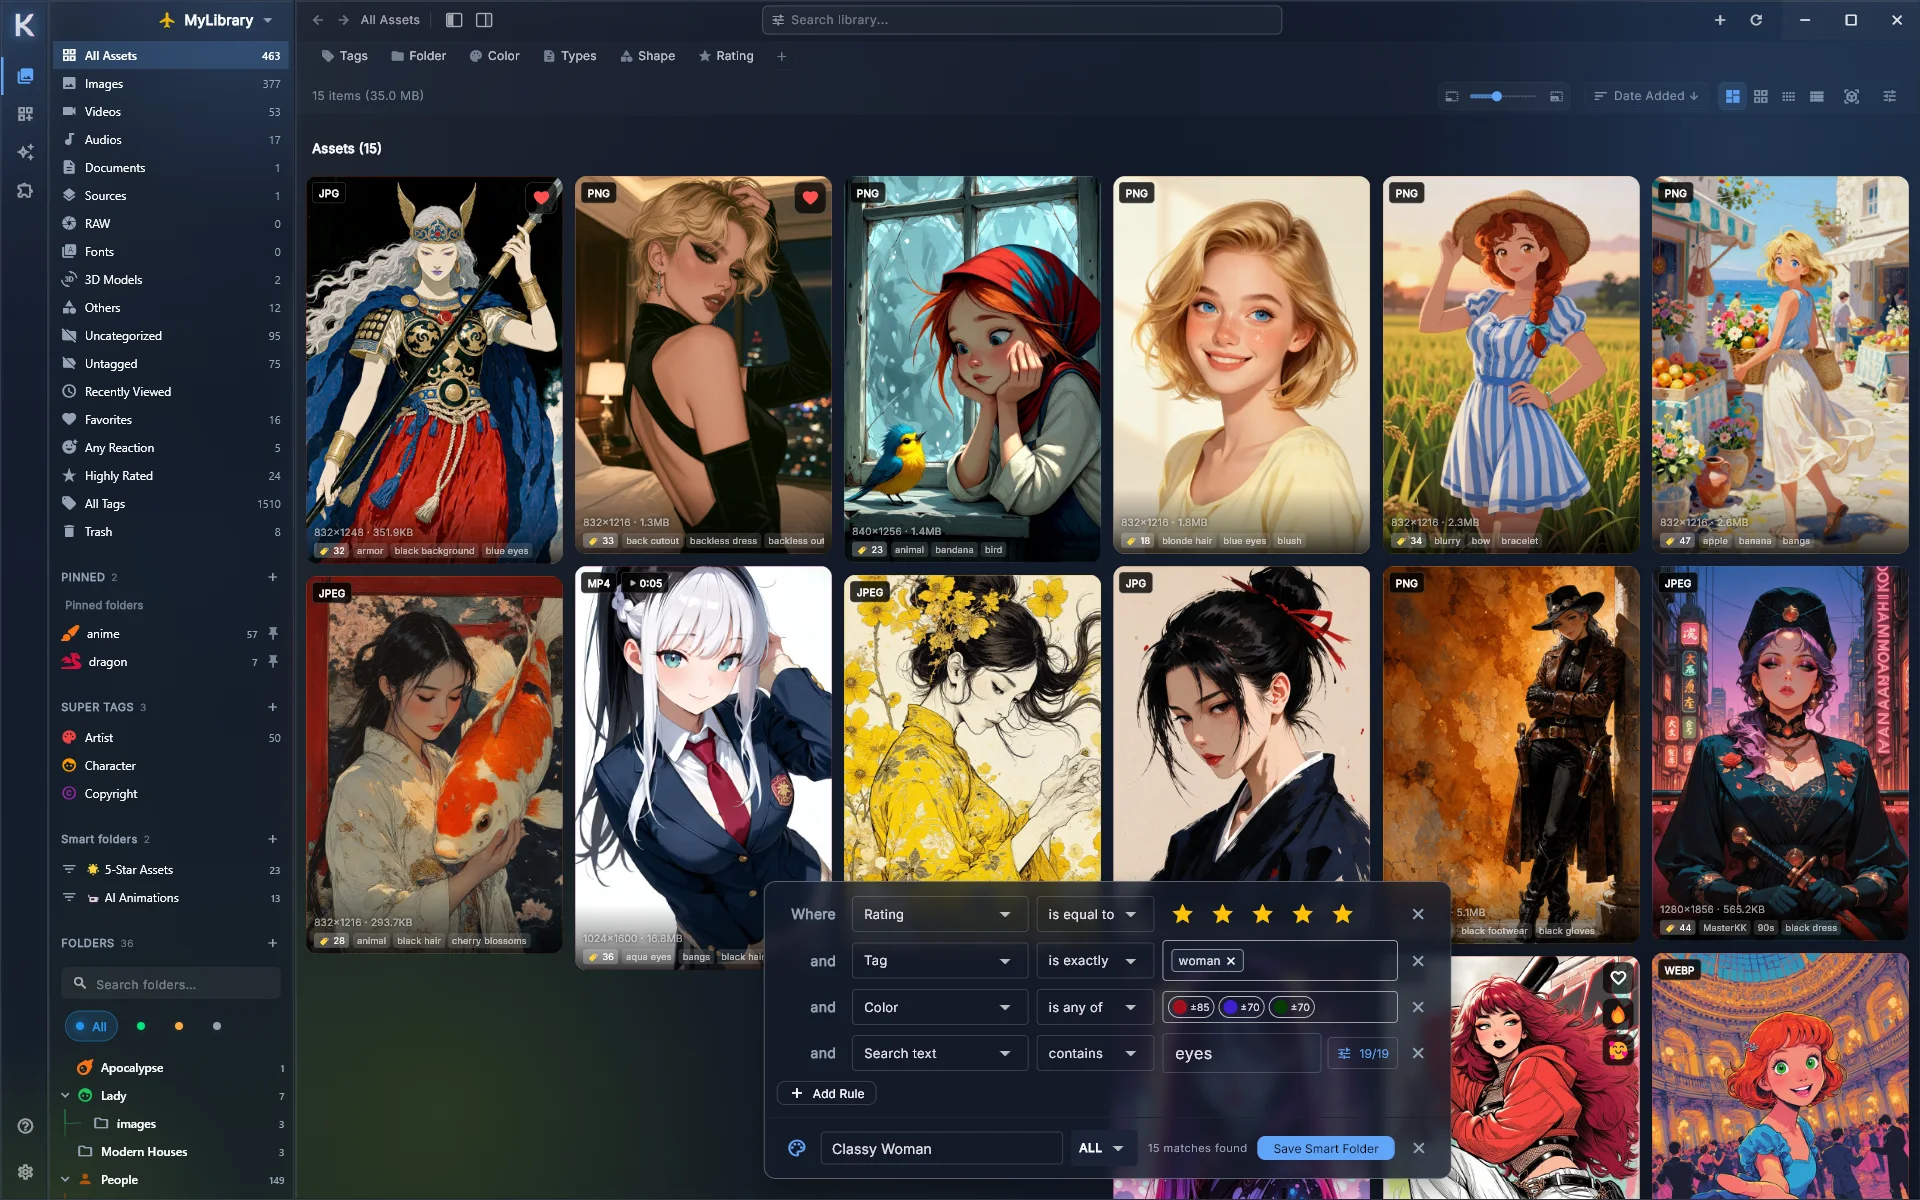
Task: Open the Color filter tab
Action: pos(494,56)
